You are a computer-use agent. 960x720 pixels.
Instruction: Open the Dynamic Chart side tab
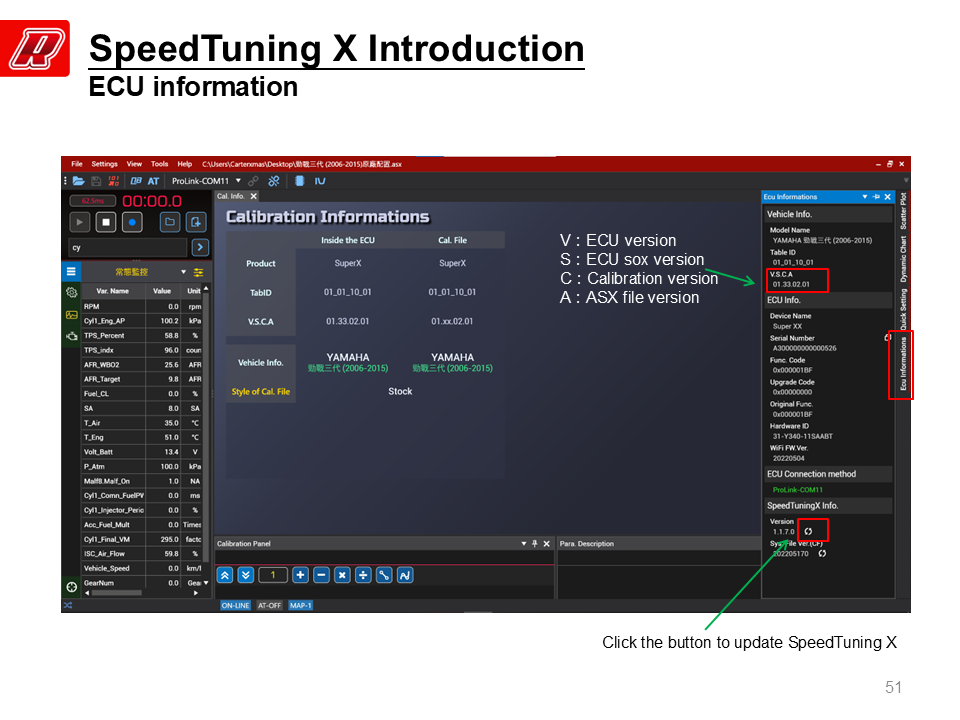tap(903, 260)
